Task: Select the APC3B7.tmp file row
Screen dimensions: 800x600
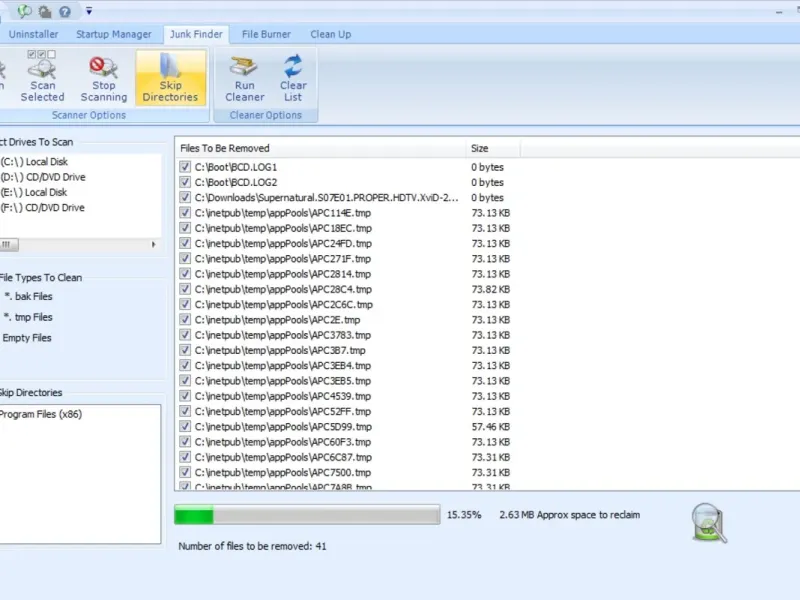Action: pos(280,351)
